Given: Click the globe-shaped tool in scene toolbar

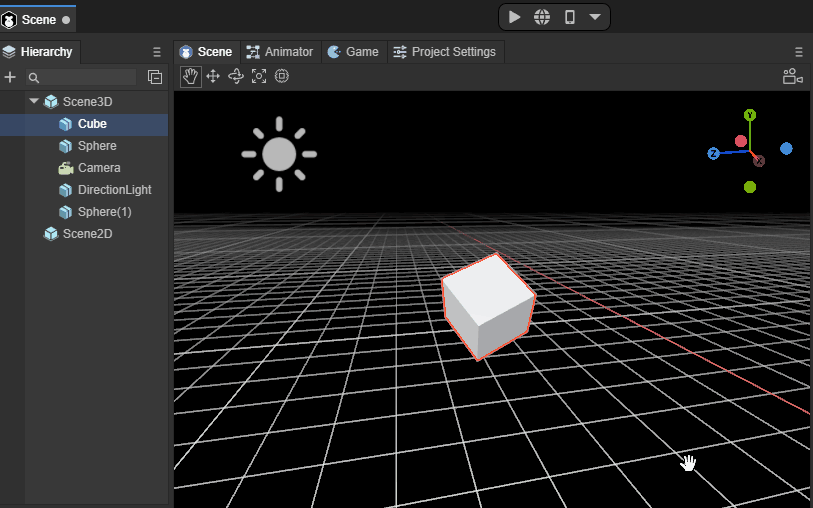Looking at the screenshot, I should point(282,76).
